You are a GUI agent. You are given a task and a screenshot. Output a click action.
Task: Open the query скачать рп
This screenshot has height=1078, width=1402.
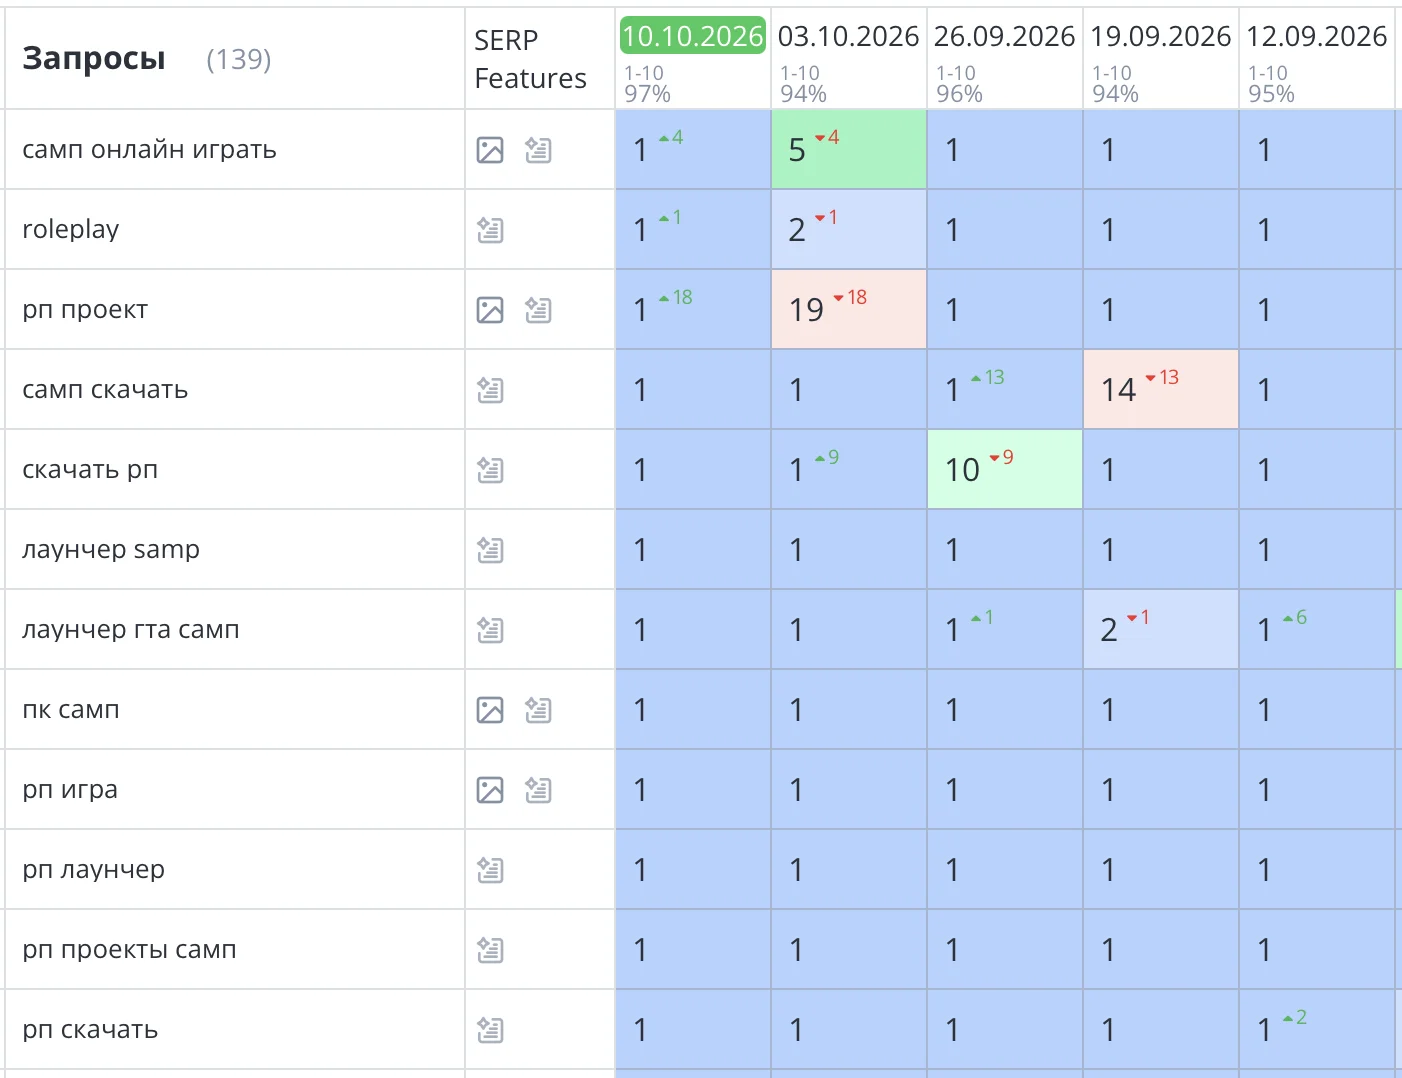[90, 470]
